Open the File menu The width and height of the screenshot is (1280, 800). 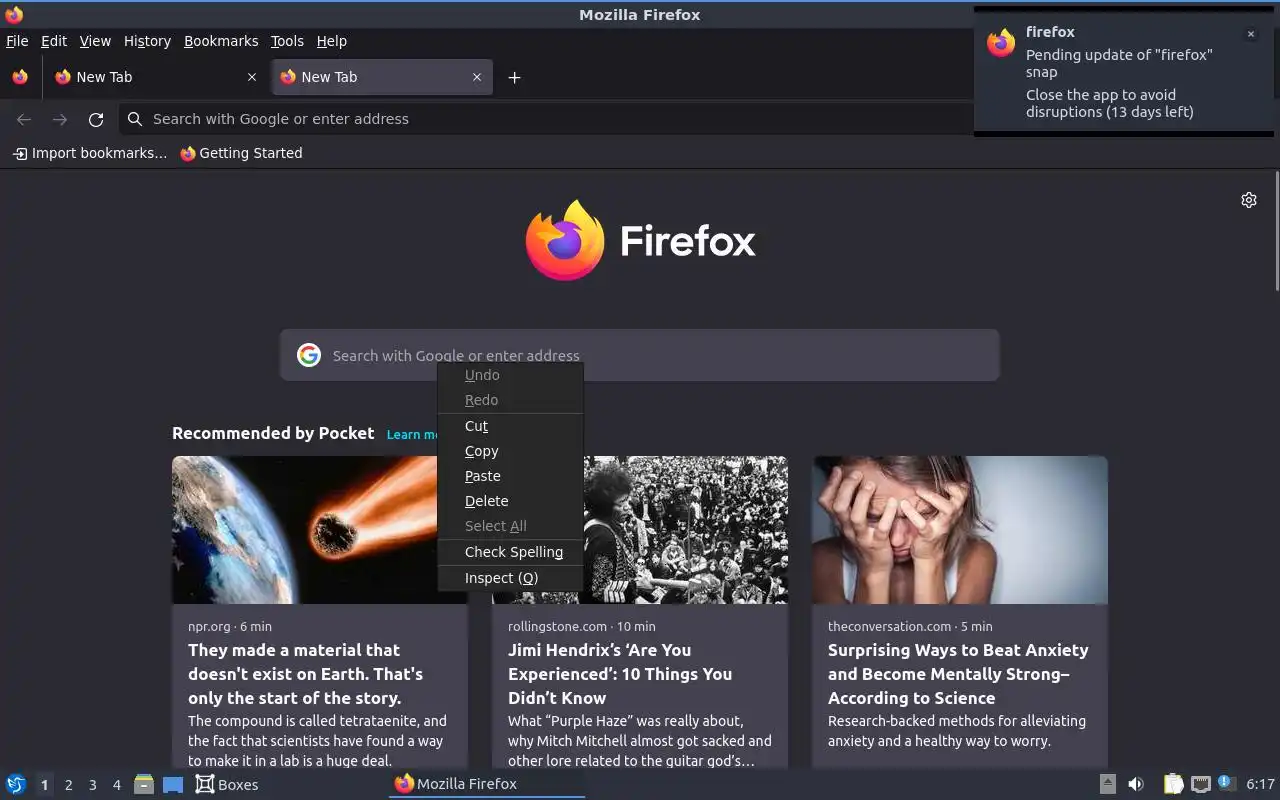pyautogui.click(x=17, y=41)
